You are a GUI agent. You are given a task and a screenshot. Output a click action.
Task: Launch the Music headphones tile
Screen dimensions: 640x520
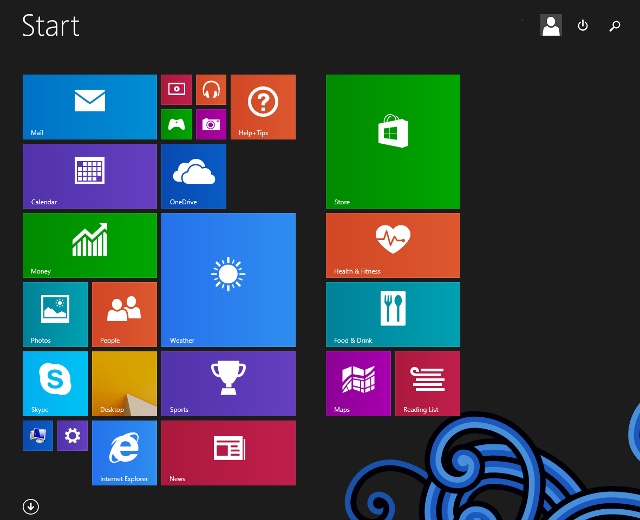click(211, 90)
